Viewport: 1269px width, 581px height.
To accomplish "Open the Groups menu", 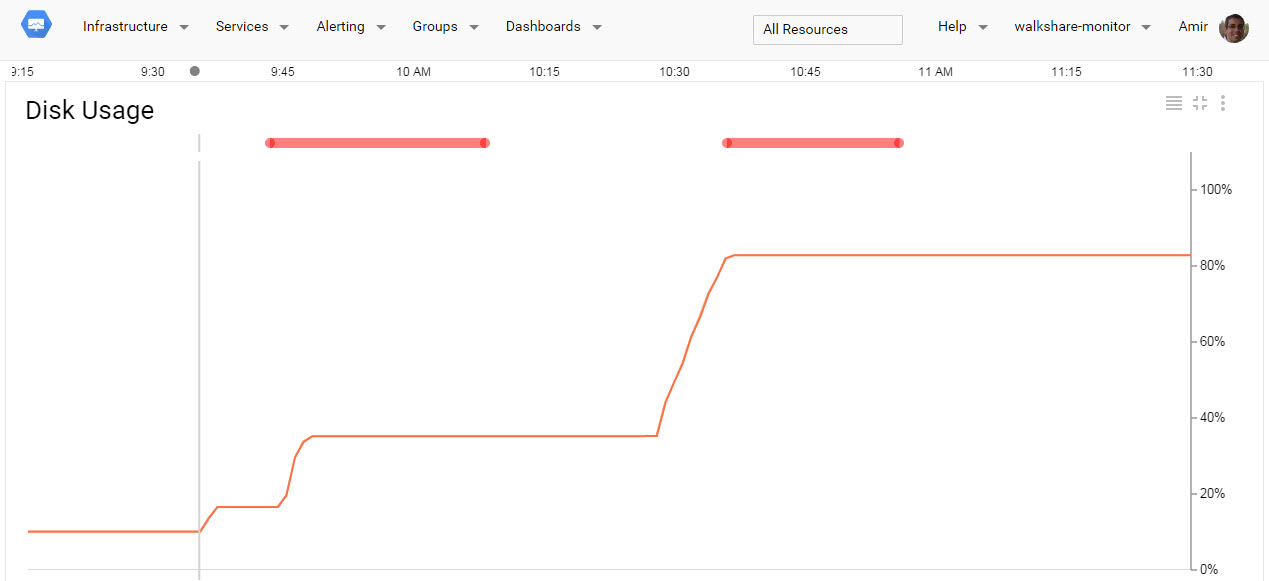I will [x=435, y=27].
